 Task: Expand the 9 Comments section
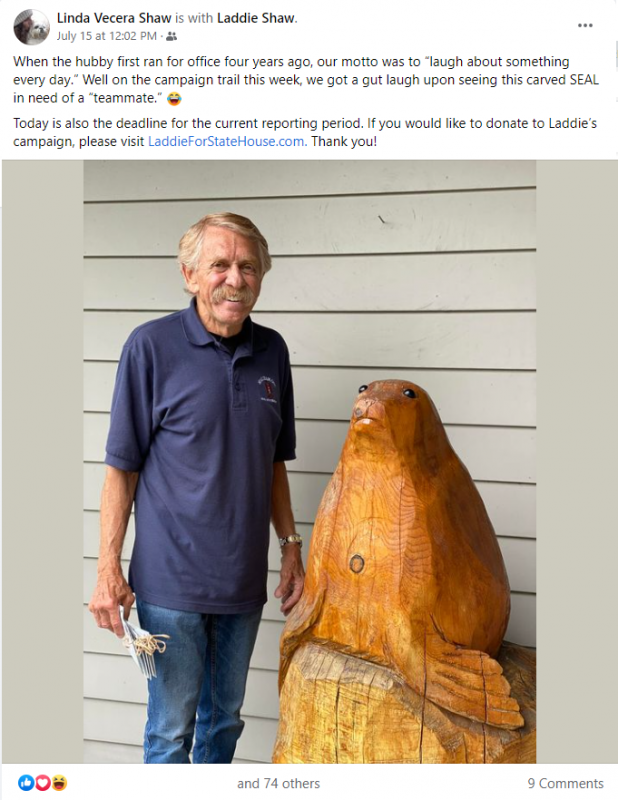[565, 783]
